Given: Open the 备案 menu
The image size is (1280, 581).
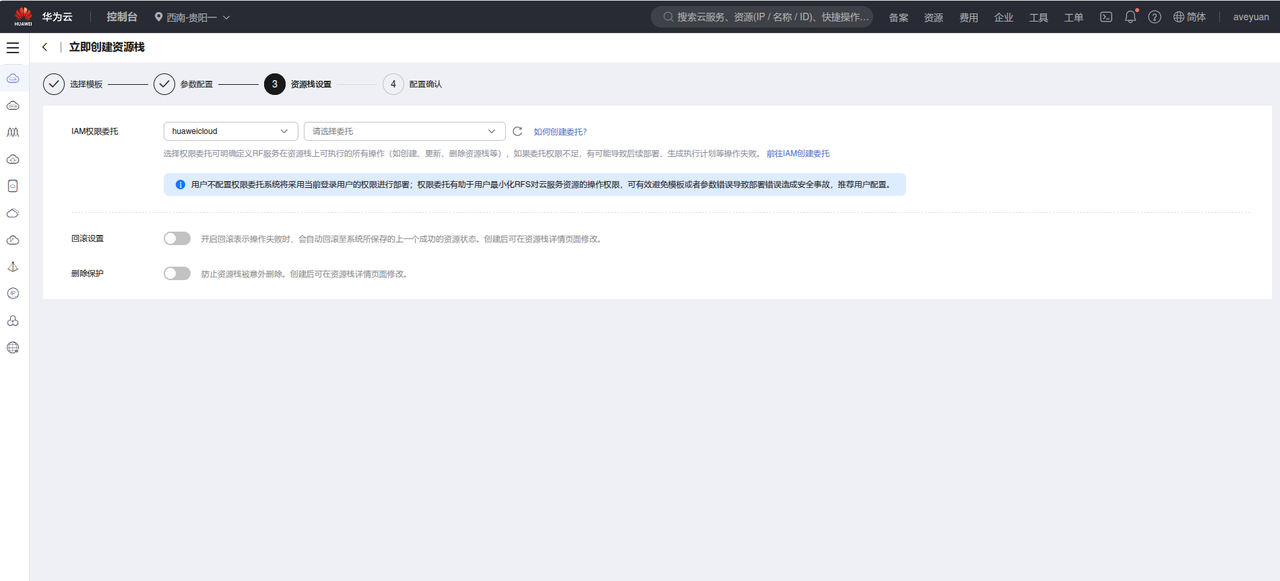Looking at the screenshot, I should (x=899, y=17).
